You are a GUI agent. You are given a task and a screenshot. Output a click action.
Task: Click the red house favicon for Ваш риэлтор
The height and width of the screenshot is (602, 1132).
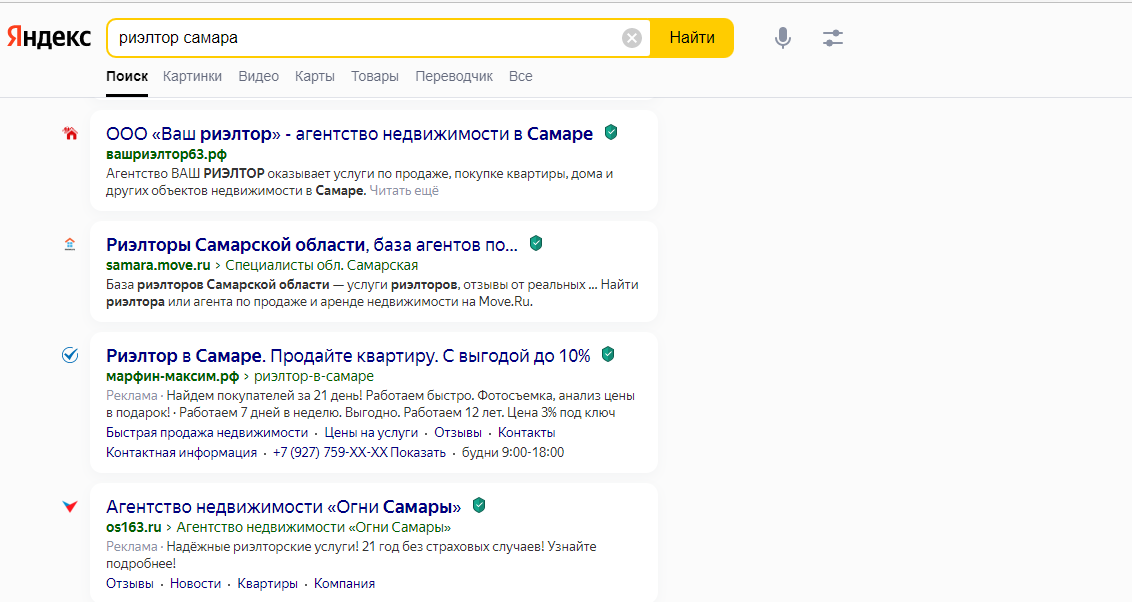click(70, 133)
